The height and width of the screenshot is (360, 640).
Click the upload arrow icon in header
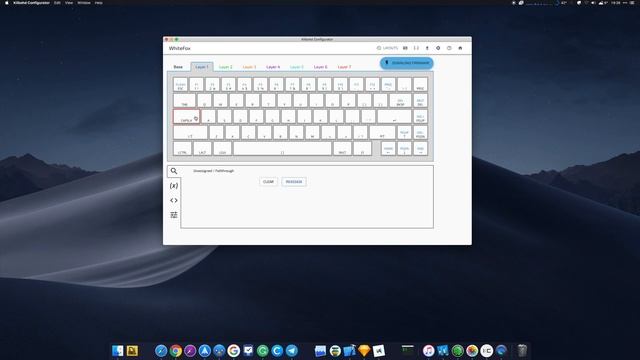tap(427, 48)
